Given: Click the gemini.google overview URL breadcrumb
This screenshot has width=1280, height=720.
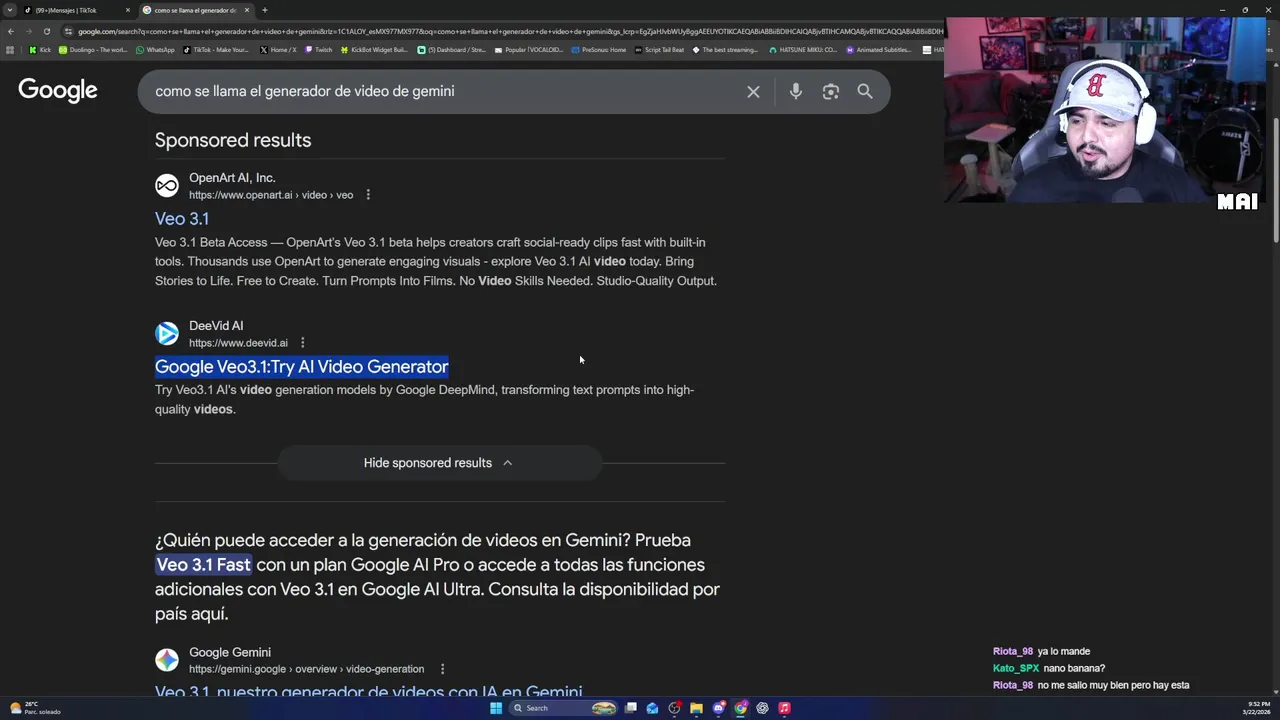Looking at the screenshot, I should (306, 669).
